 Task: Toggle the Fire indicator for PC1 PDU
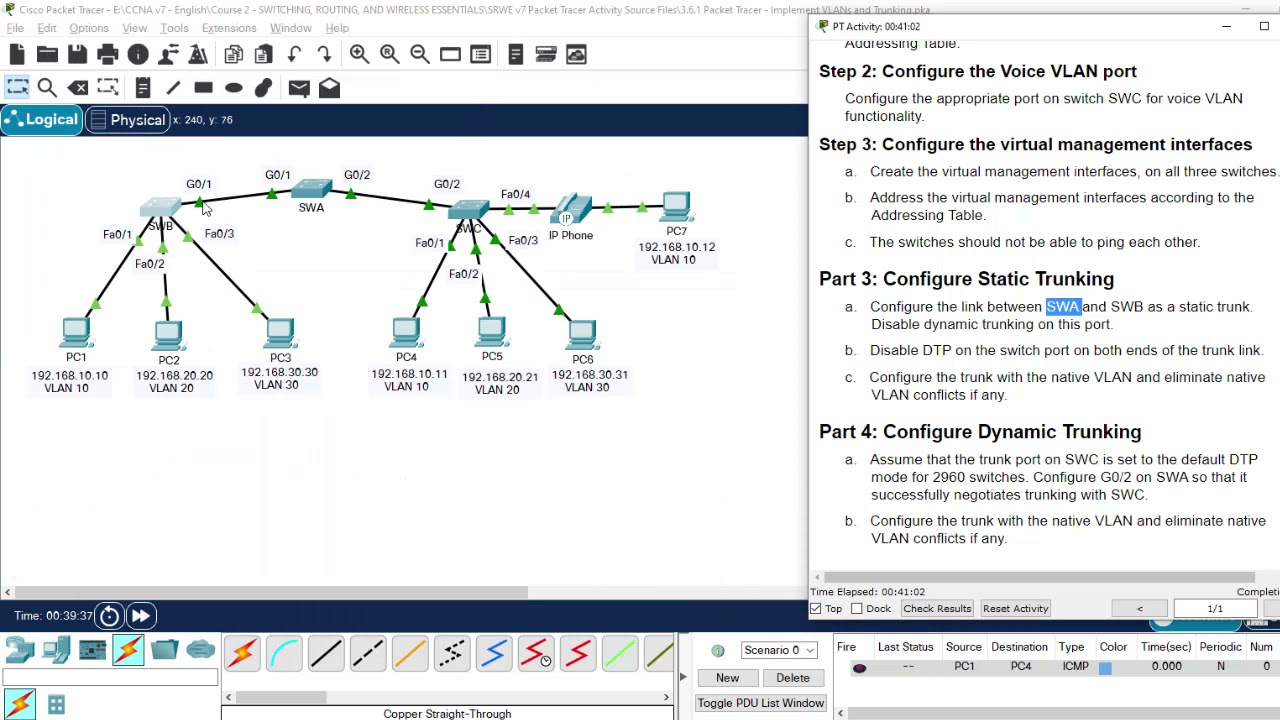click(x=859, y=667)
